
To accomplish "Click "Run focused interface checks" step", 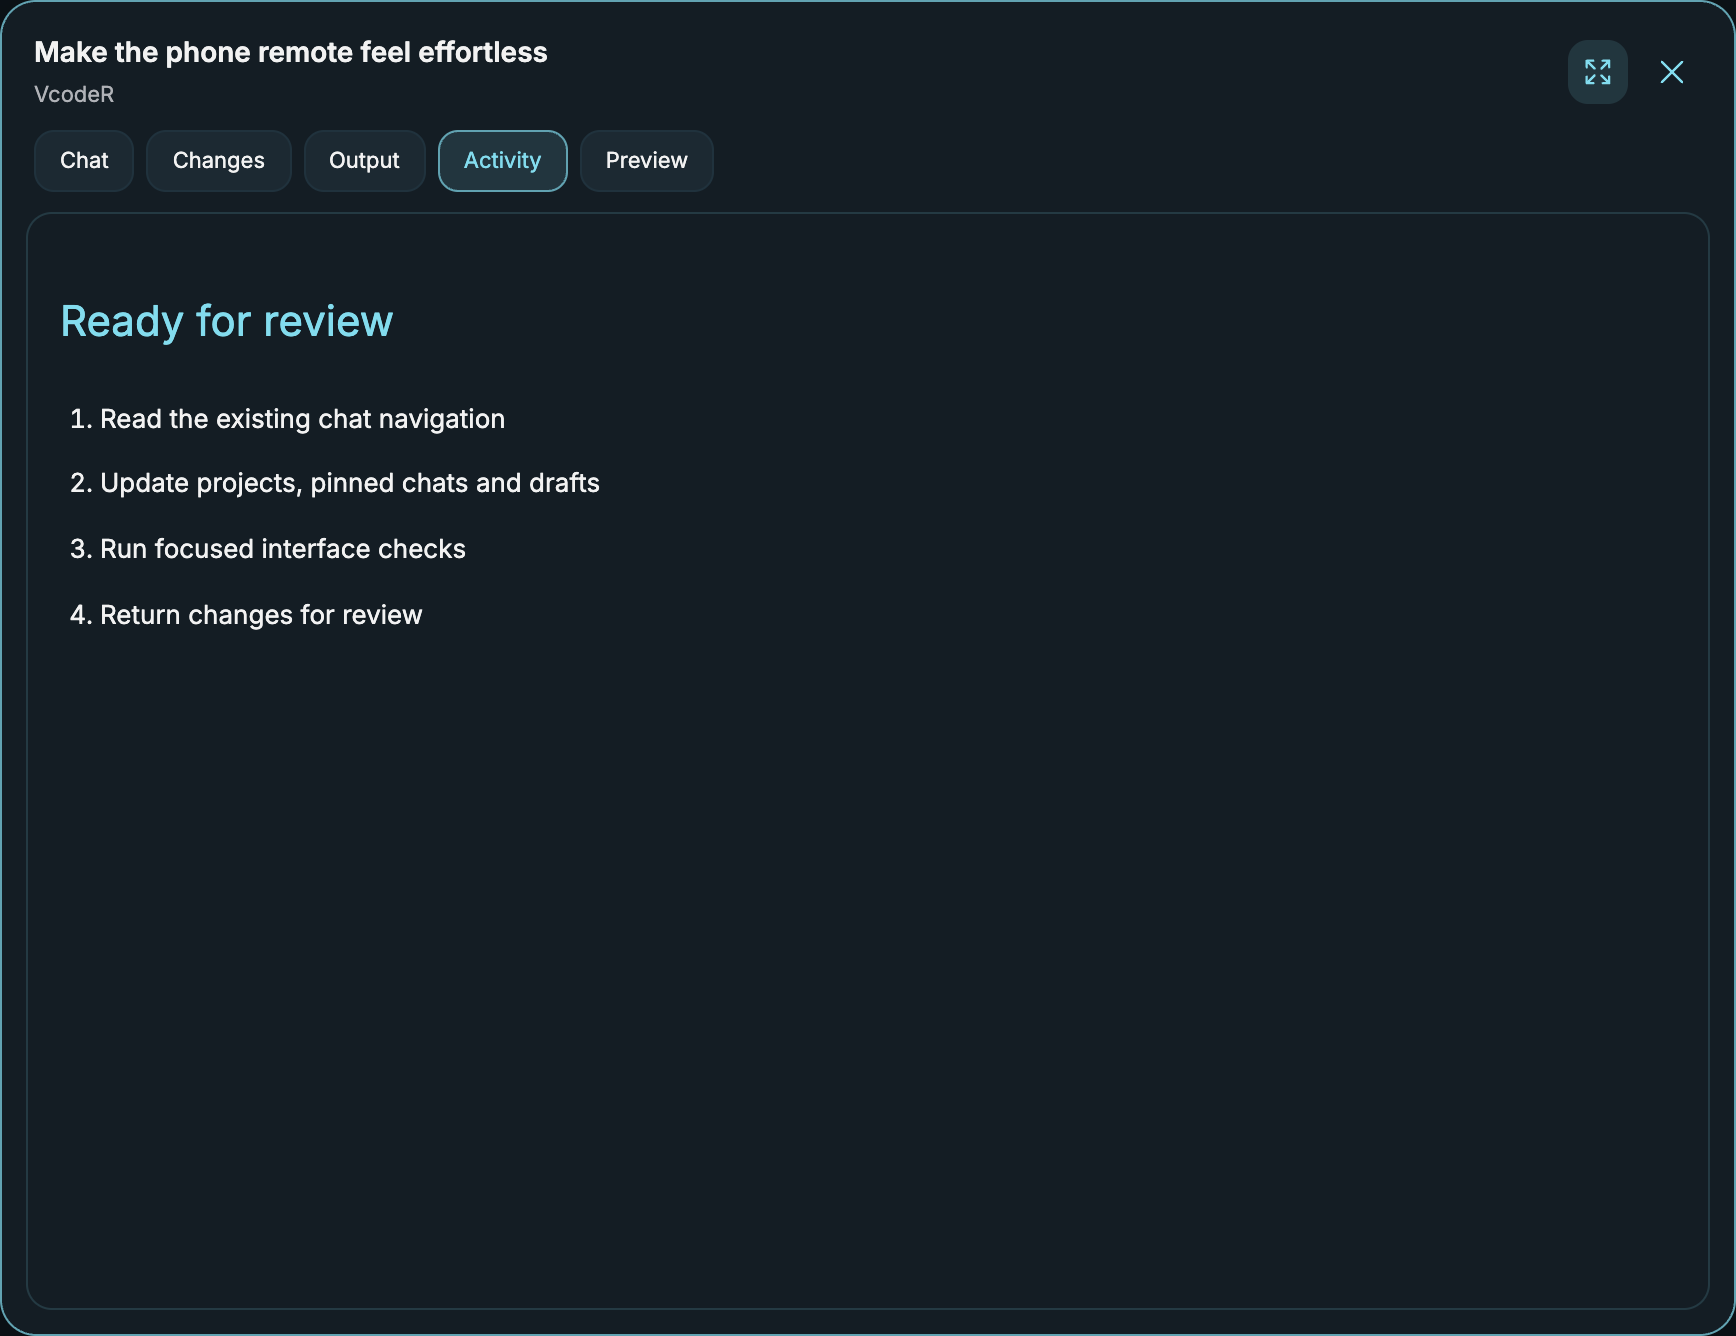I will [x=283, y=549].
